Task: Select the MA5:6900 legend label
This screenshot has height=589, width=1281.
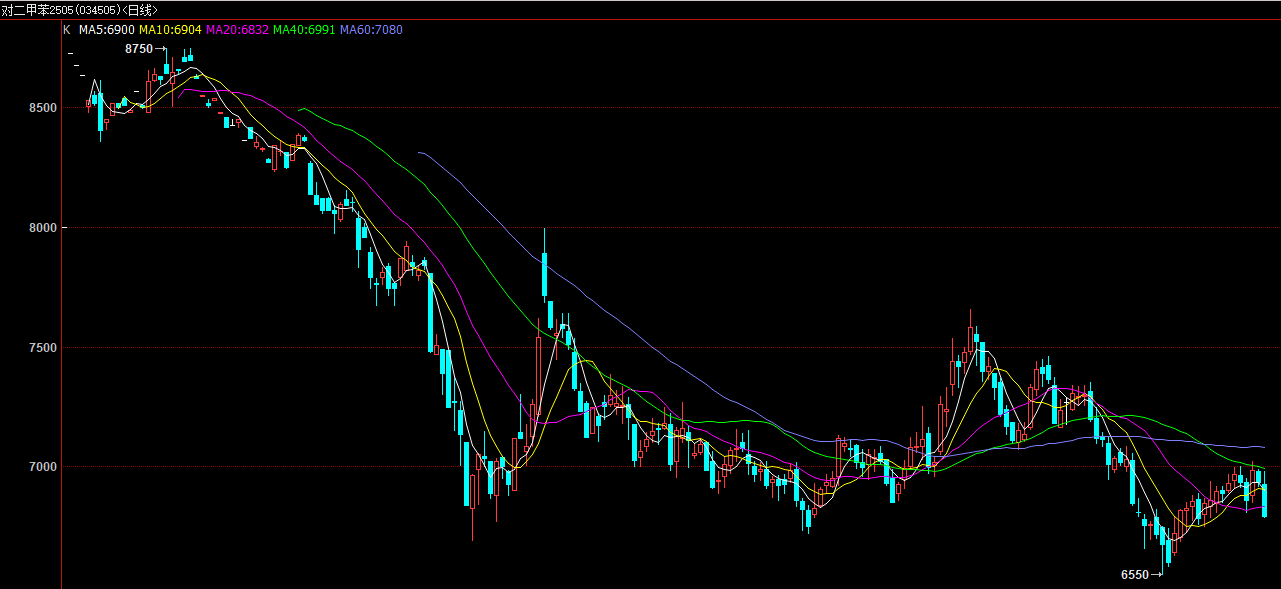Action: 107,30
